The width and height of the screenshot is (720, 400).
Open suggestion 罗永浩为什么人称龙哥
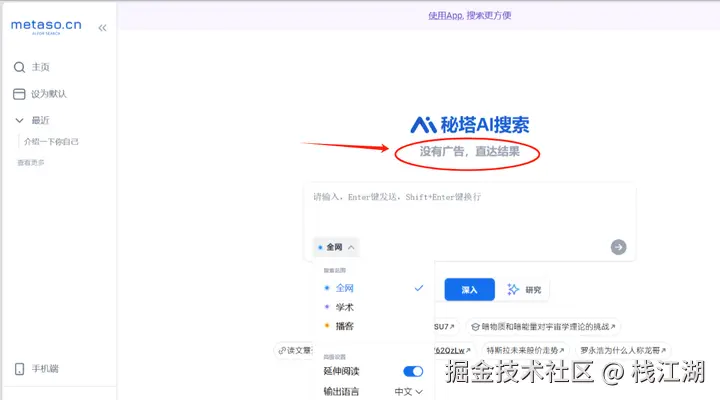pyautogui.click(x=623, y=350)
